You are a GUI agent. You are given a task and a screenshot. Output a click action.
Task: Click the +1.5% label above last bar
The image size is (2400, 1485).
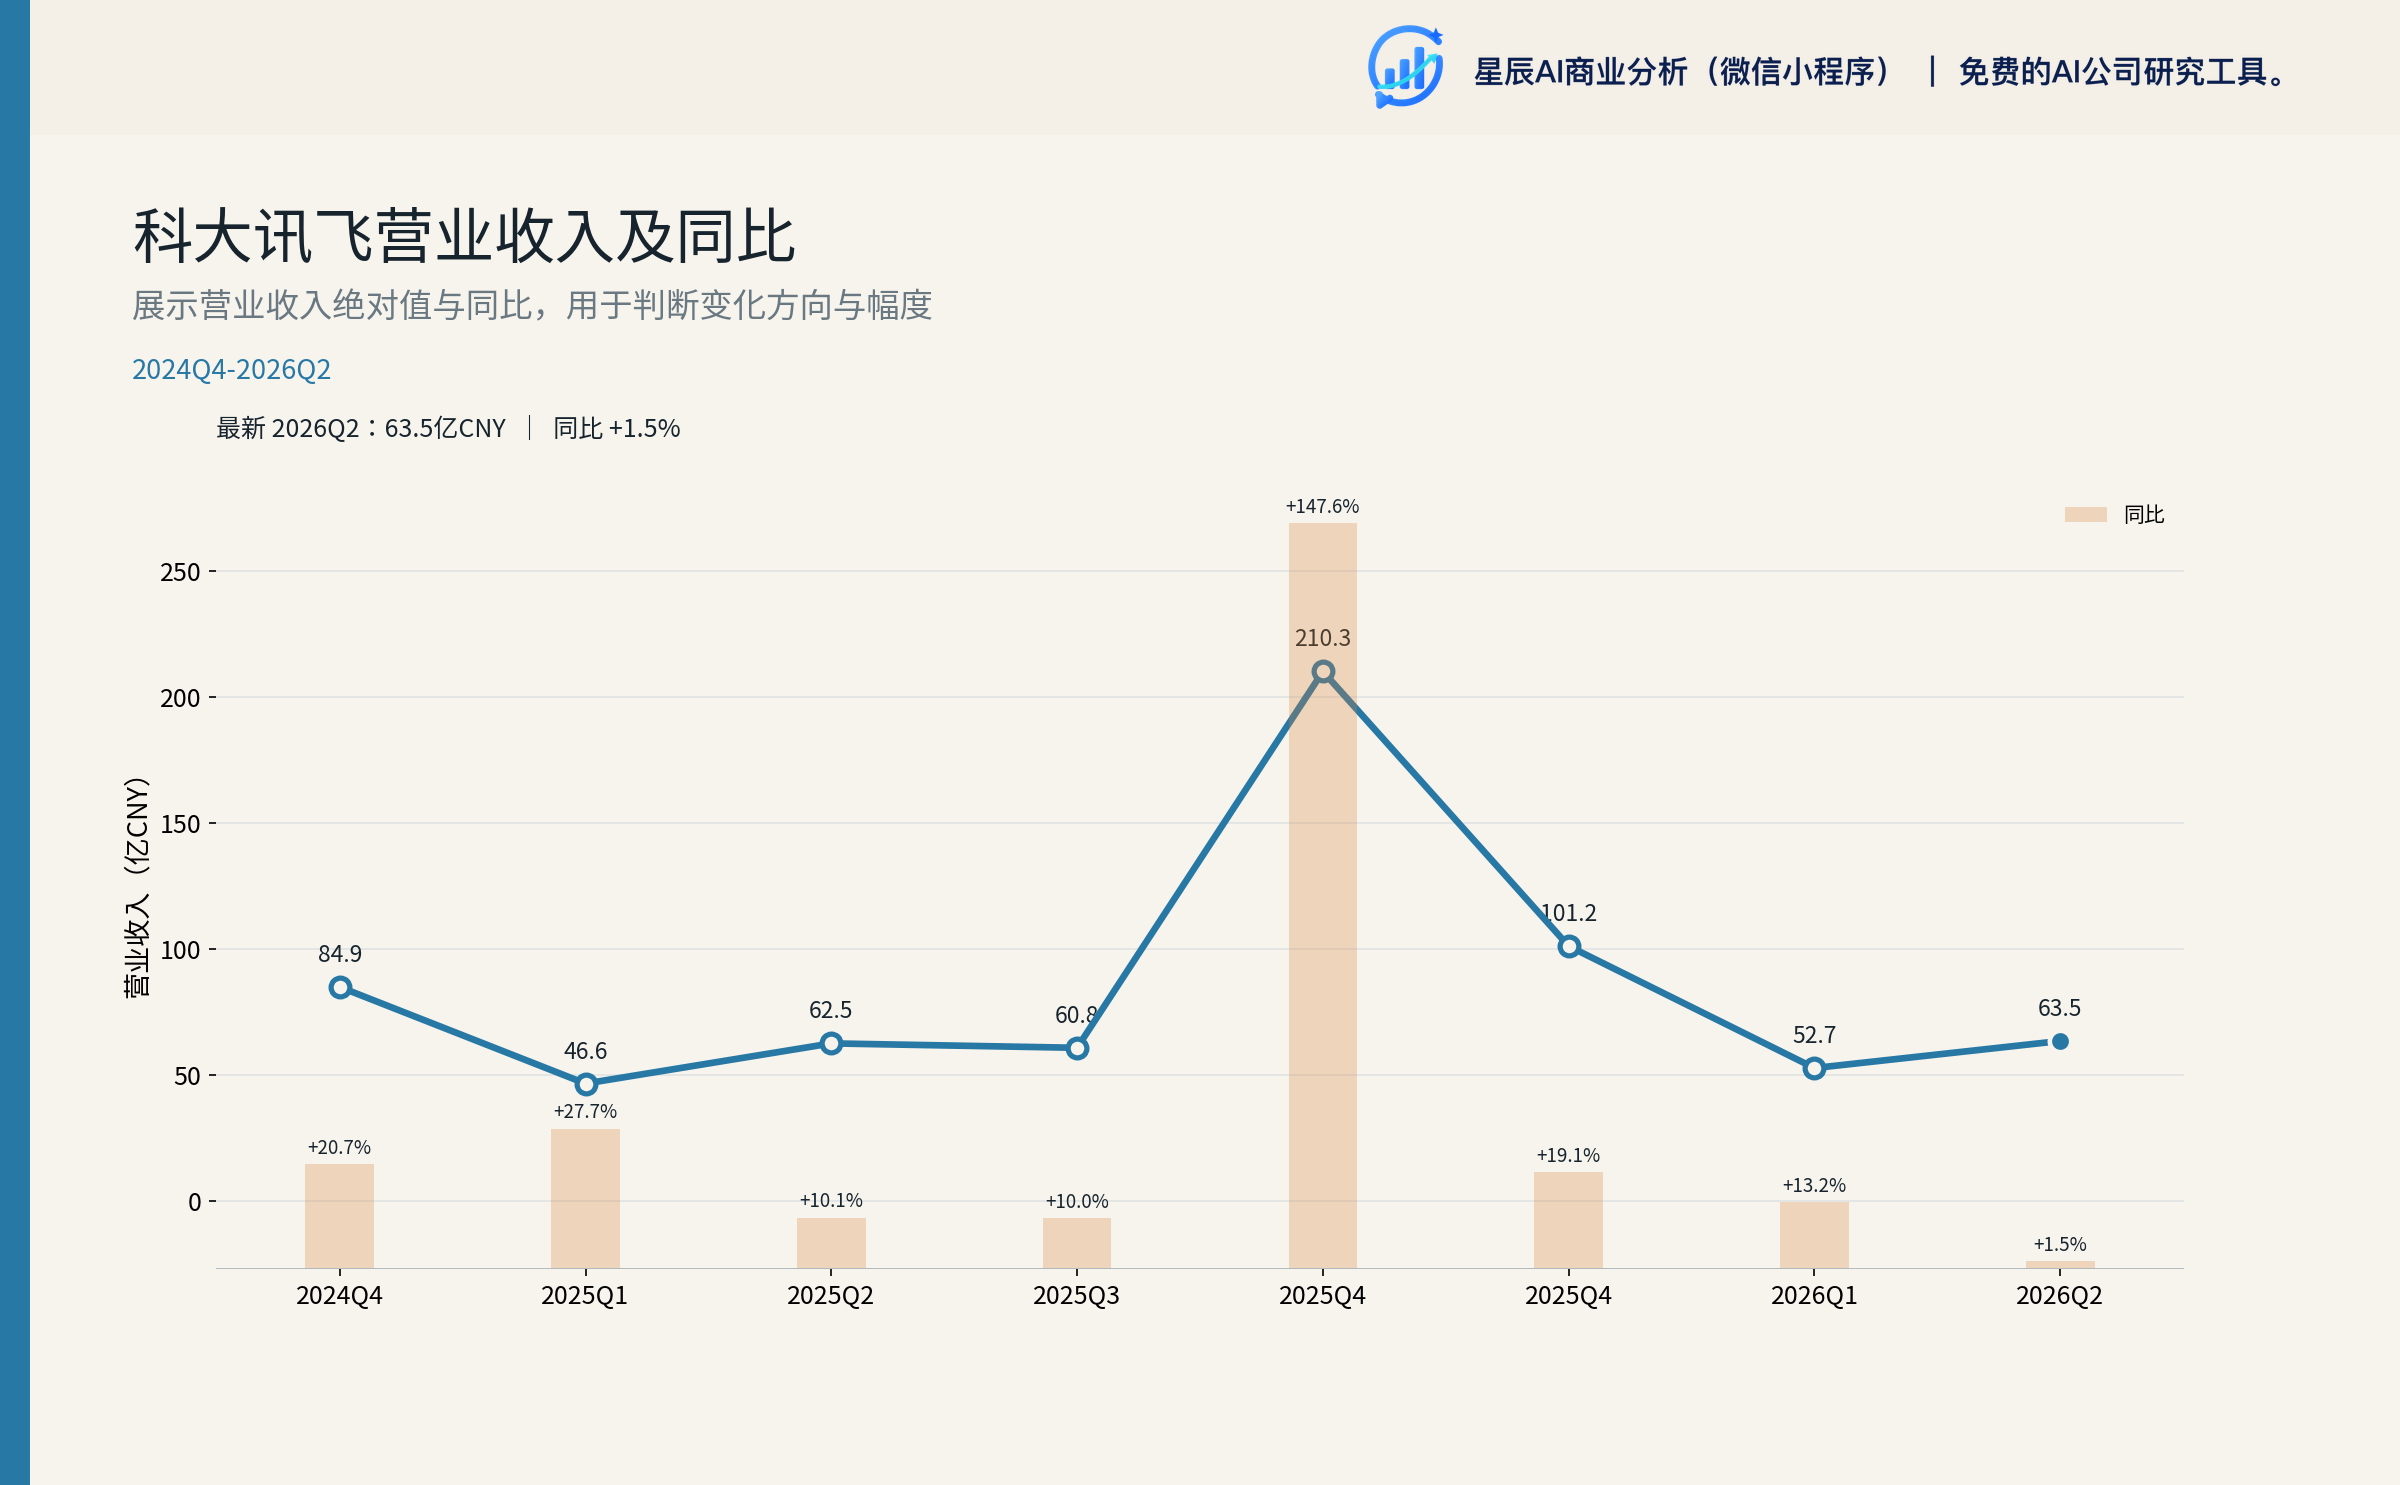click(2060, 1244)
